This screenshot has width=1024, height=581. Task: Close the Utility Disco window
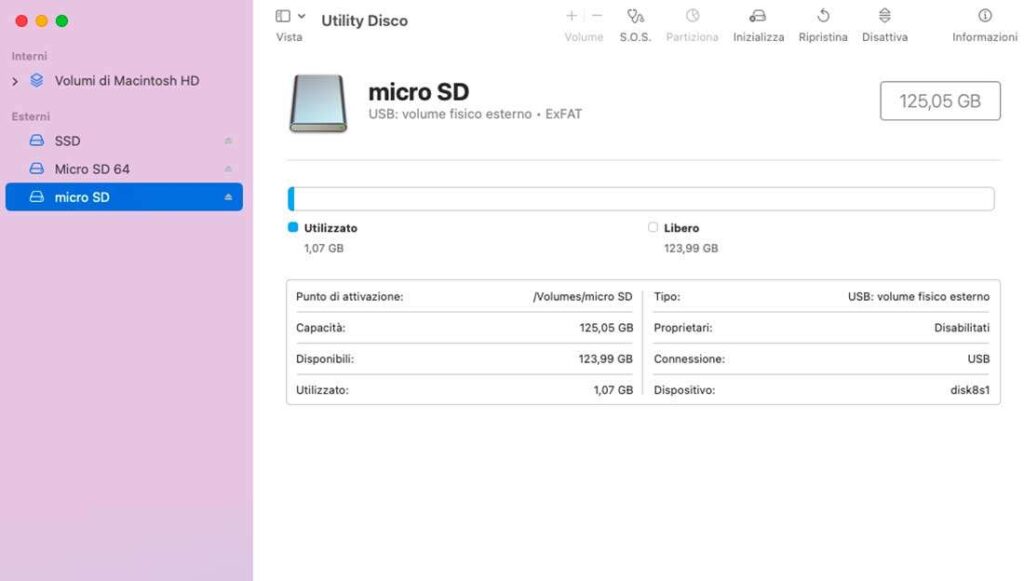pyautogui.click(x=22, y=21)
